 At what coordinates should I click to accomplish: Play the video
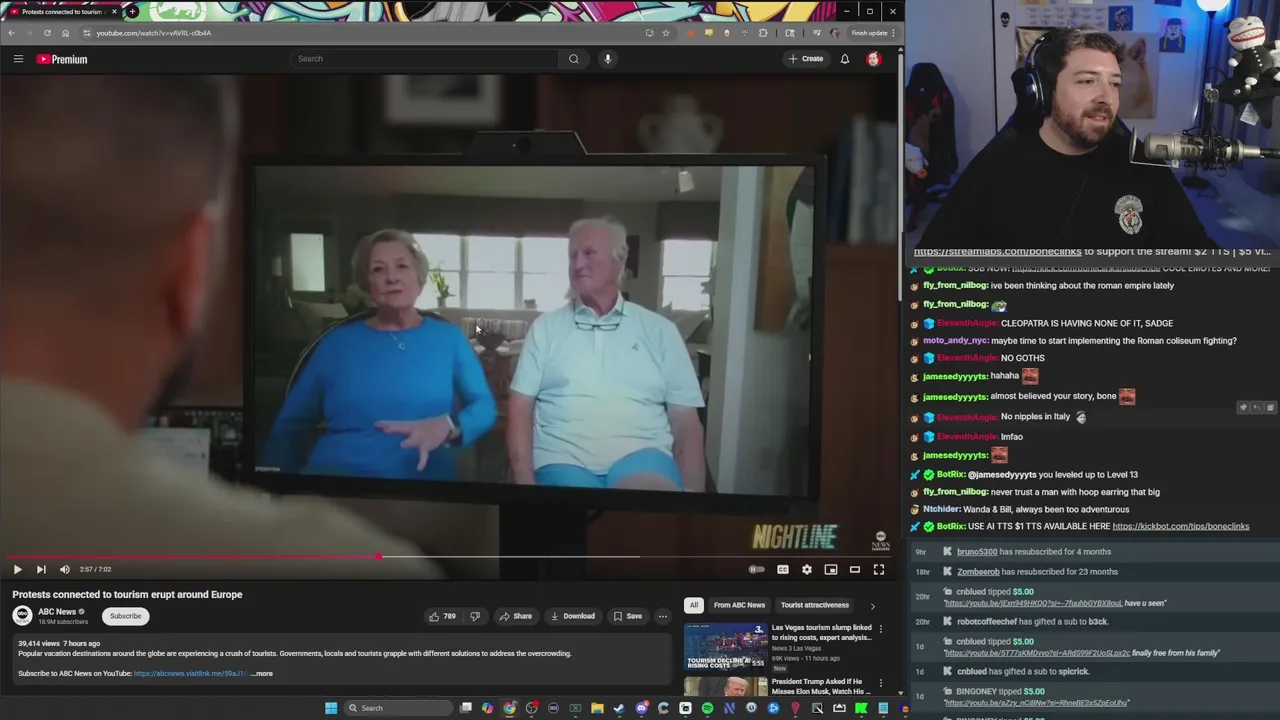tap(17, 569)
